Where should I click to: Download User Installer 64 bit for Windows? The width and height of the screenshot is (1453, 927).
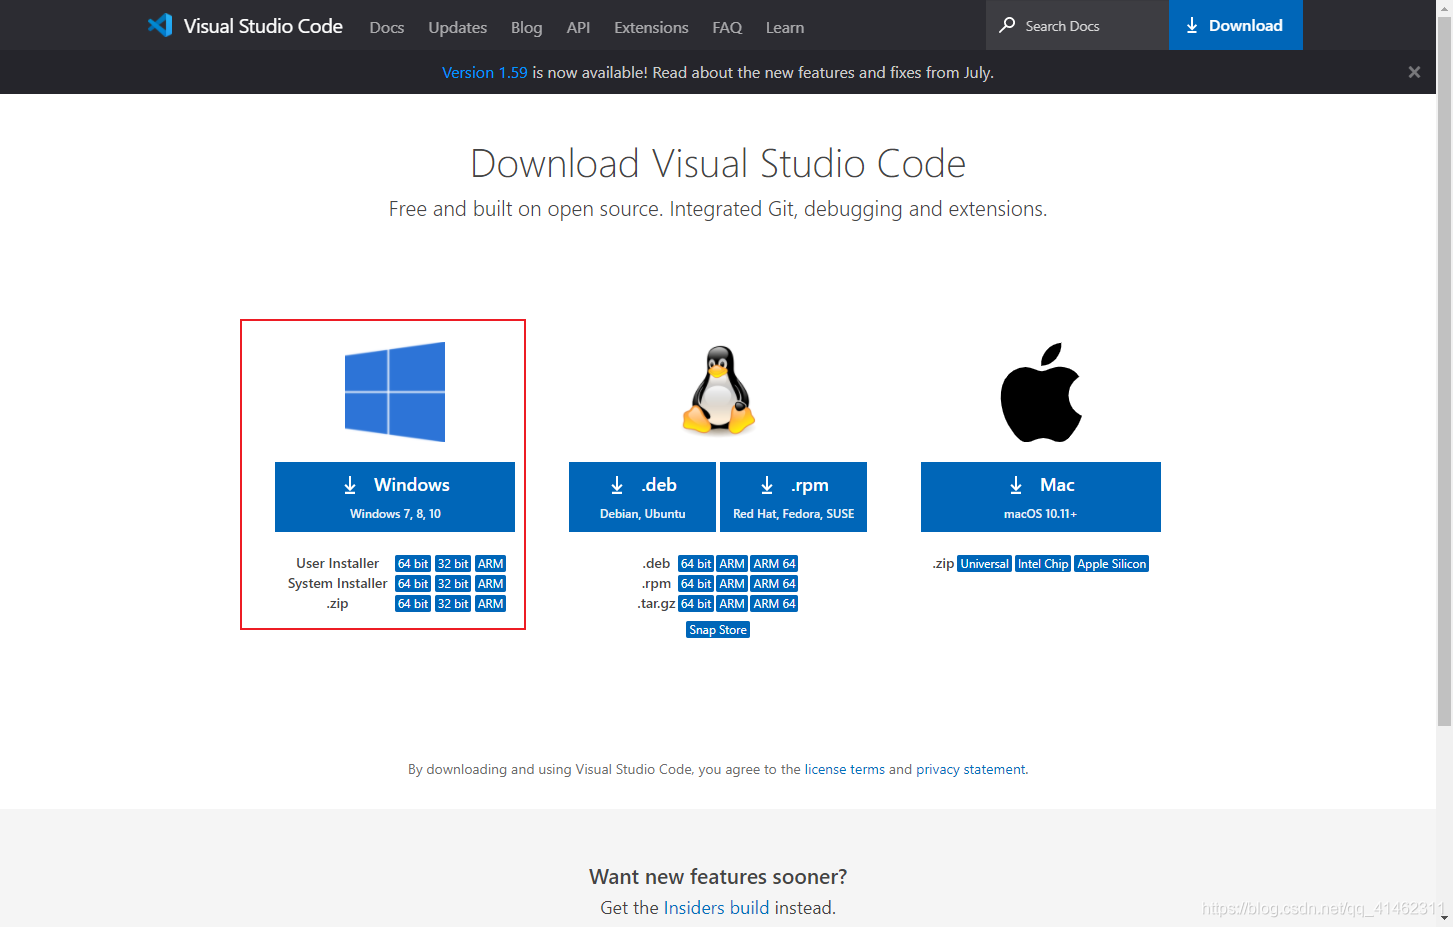413,564
